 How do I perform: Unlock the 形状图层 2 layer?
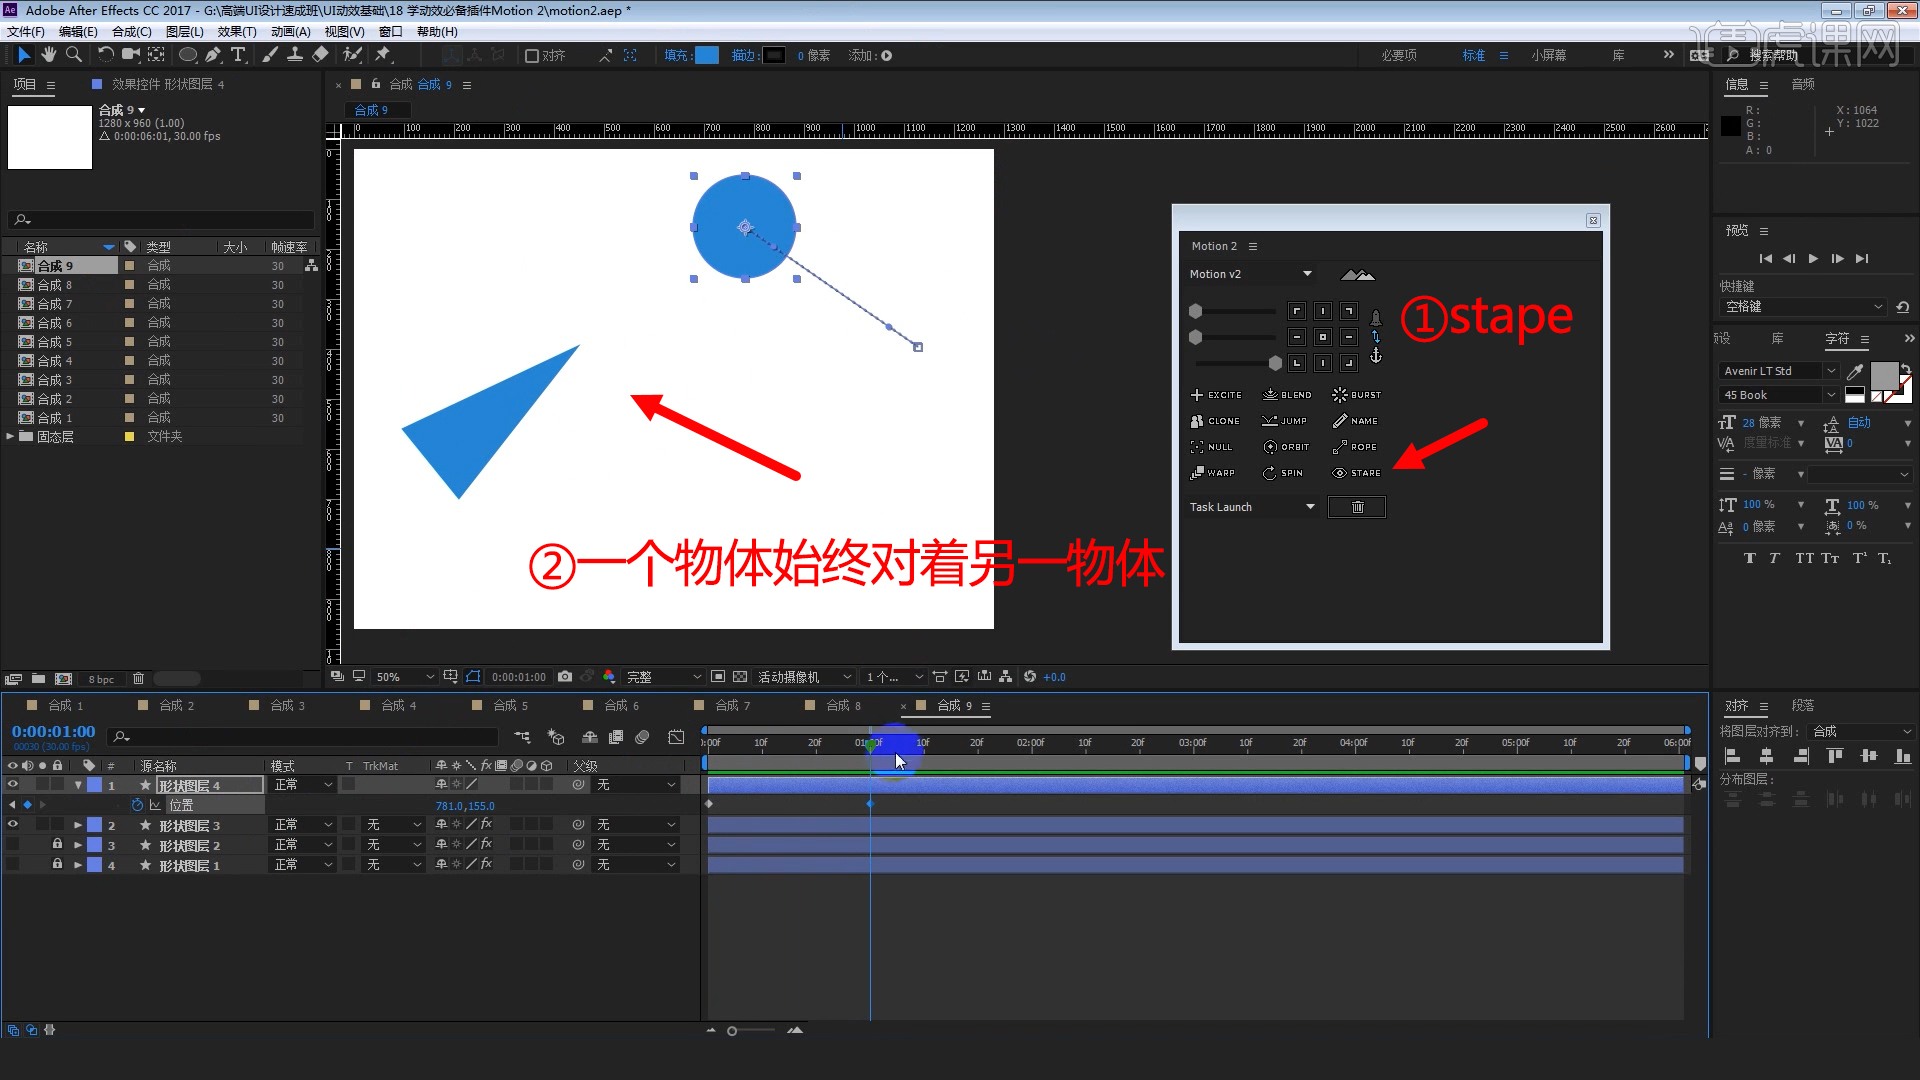pos(57,844)
